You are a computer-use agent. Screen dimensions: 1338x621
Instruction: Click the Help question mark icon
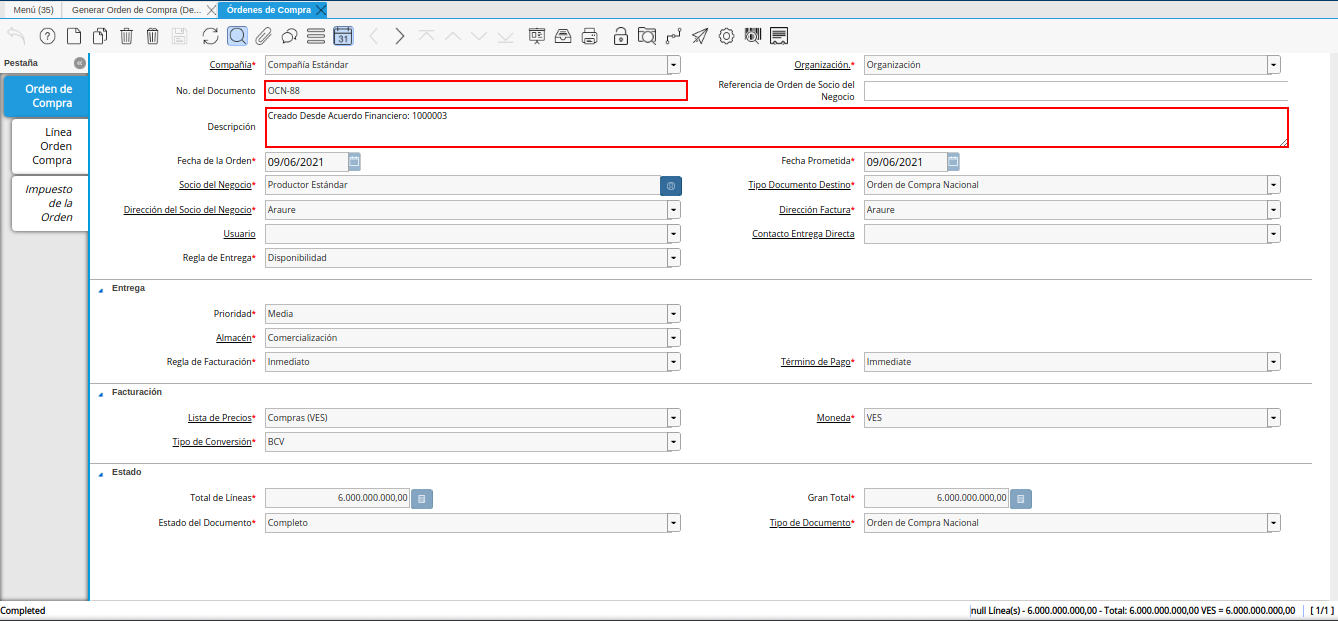(x=47, y=36)
